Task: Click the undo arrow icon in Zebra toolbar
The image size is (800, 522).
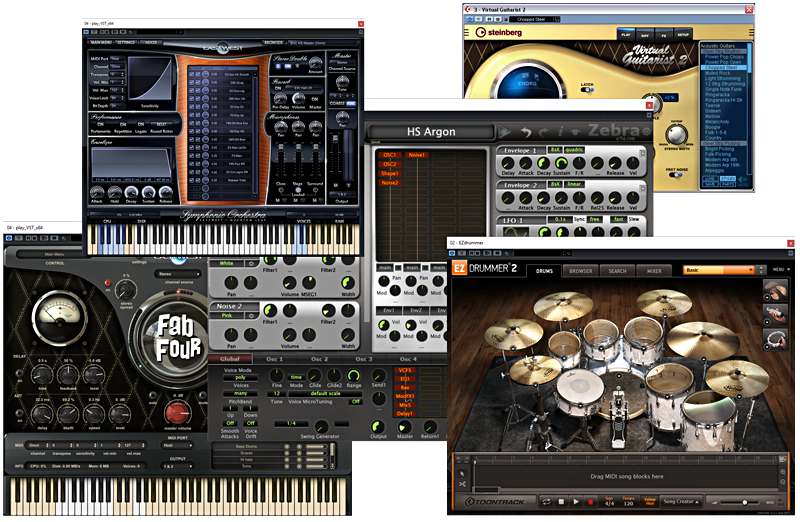Action: click(525, 132)
